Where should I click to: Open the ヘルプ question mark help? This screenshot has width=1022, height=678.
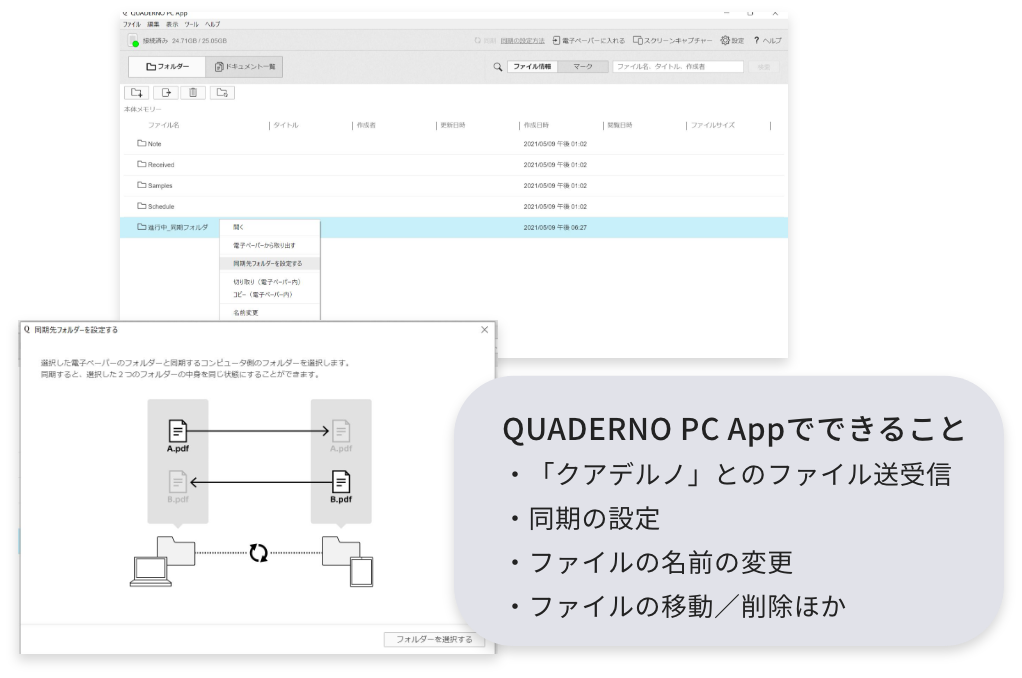point(765,40)
